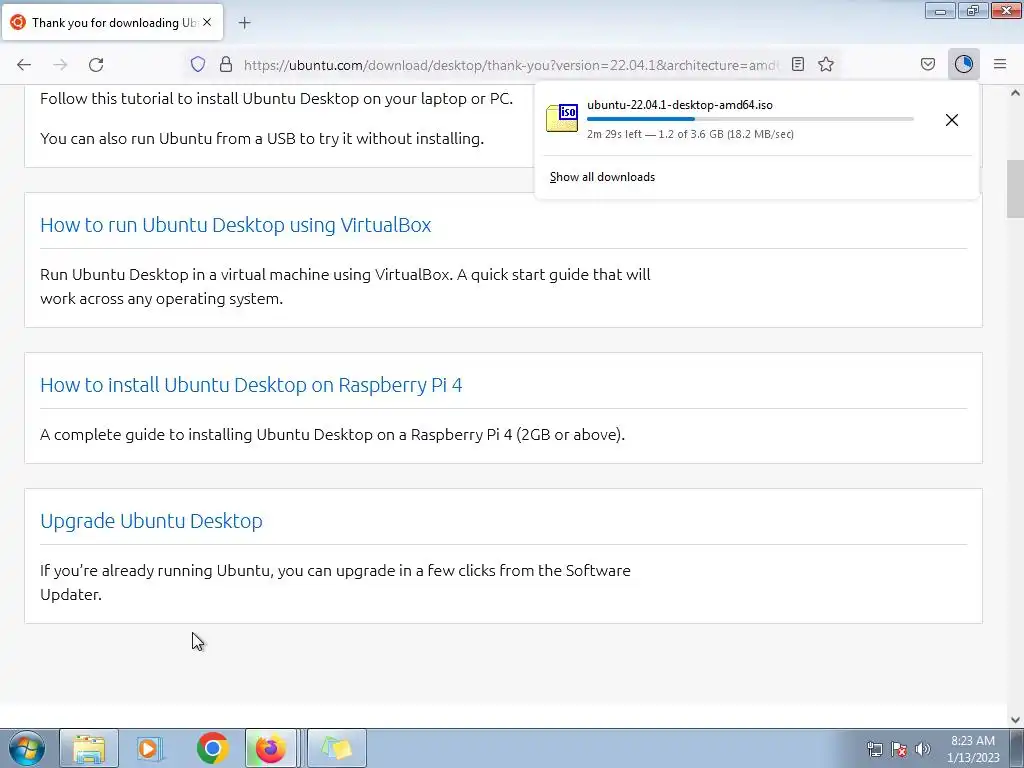This screenshot has width=1024, height=768.
Task: Switch to Firefox taskbar button
Action: (270, 748)
